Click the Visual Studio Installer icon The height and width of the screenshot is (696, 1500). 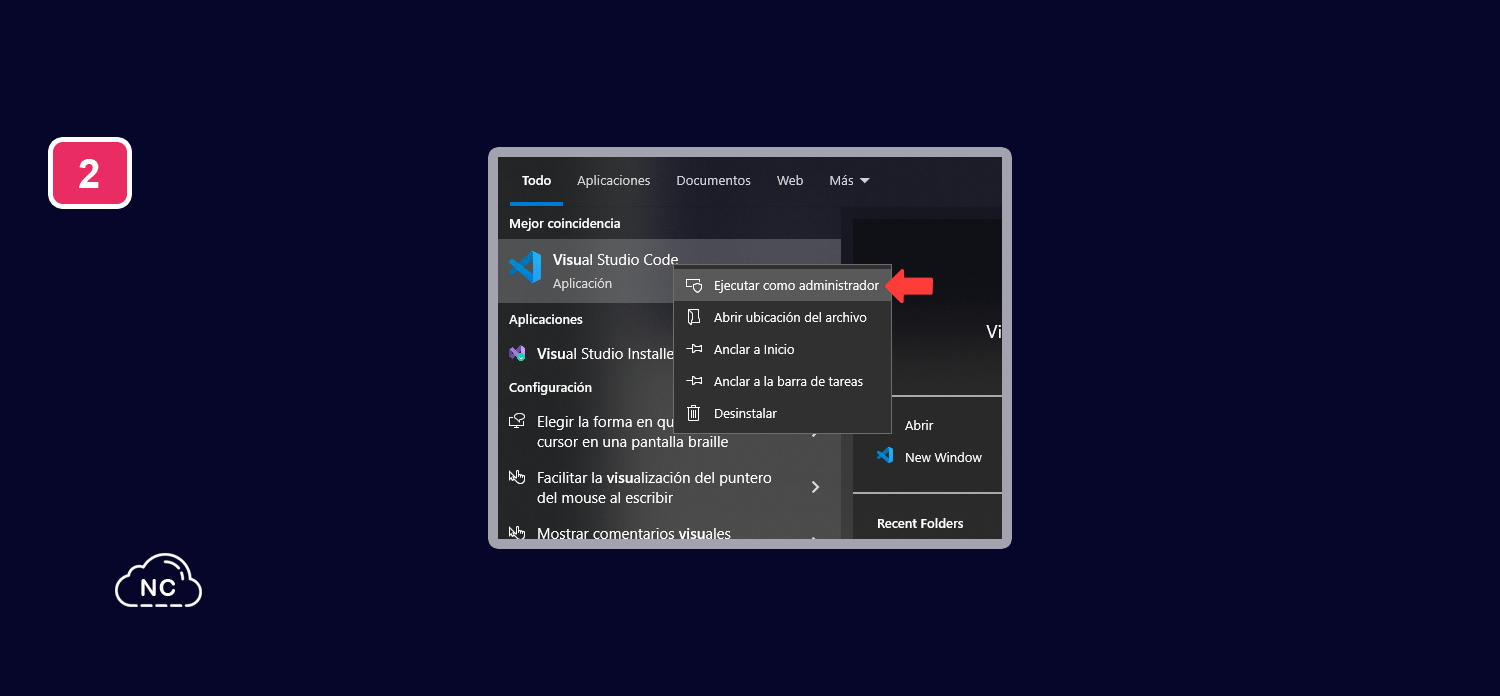517,354
